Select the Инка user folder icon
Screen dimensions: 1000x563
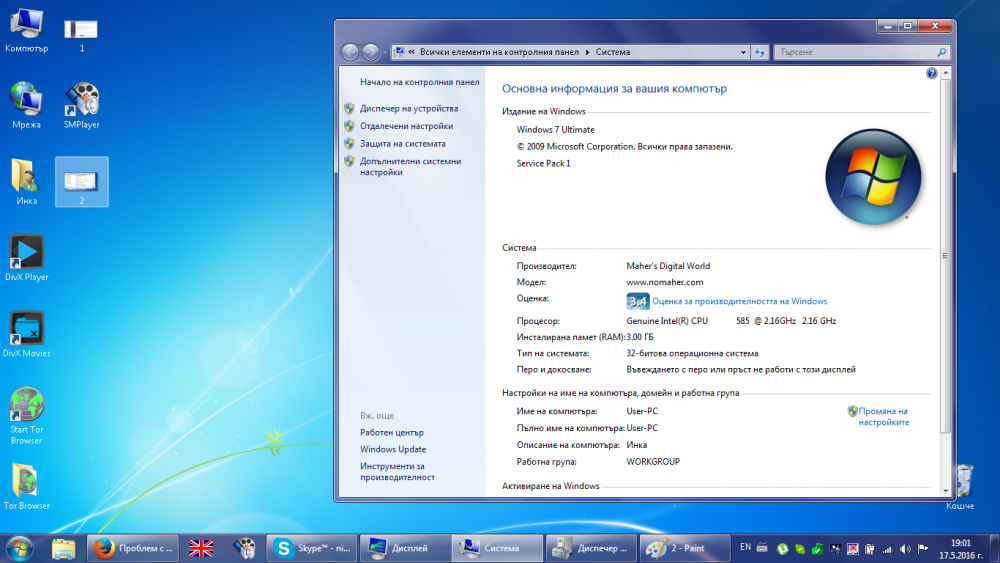26,182
